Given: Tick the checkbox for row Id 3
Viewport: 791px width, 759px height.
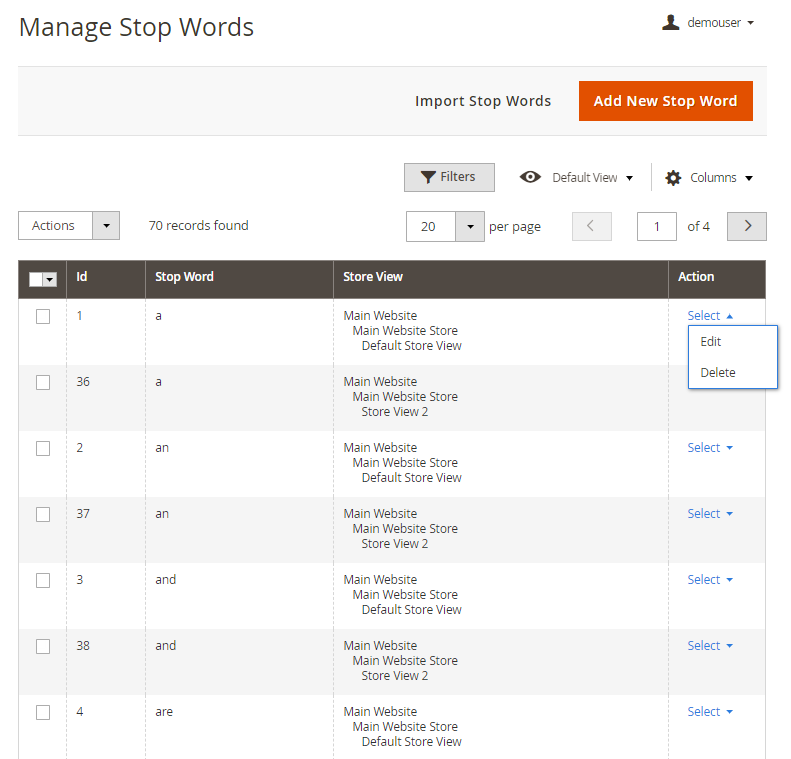Looking at the screenshot, I should 43,580.
